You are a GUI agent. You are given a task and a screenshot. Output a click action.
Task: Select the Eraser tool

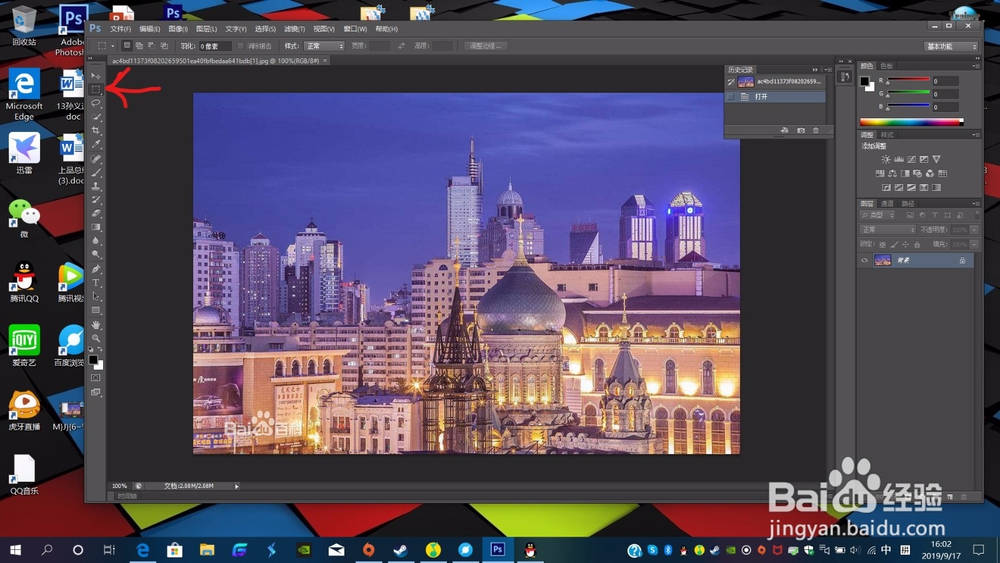coord(96,213)
